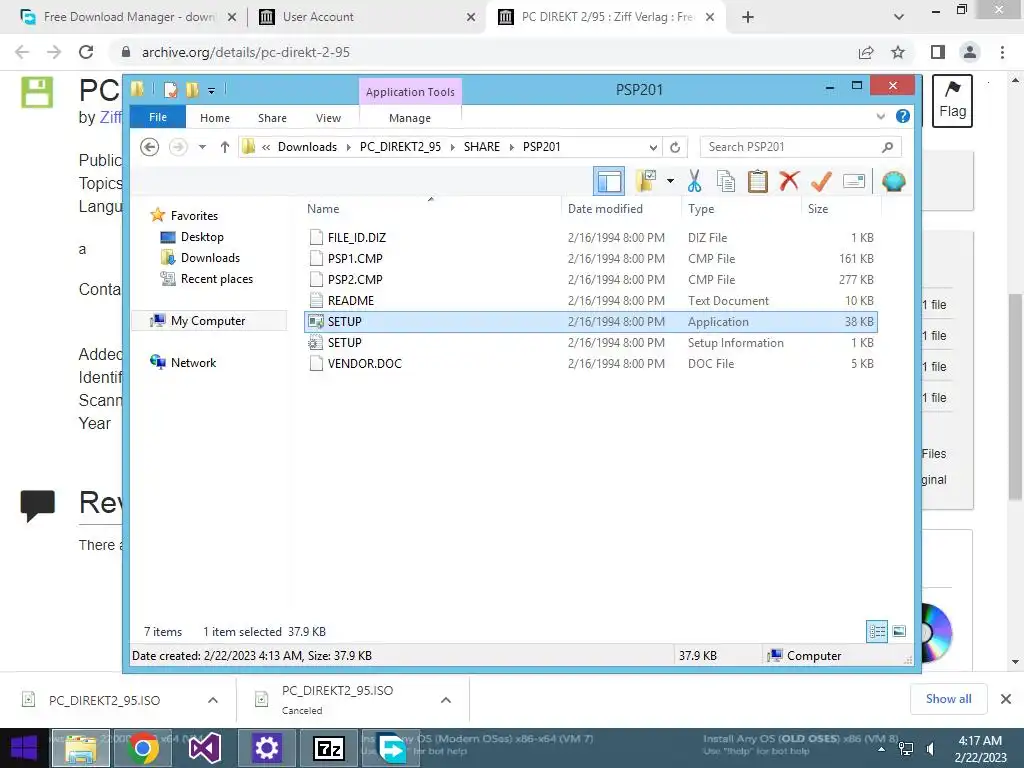Select My Computer in the navigation pane

(x=208, y=321)
